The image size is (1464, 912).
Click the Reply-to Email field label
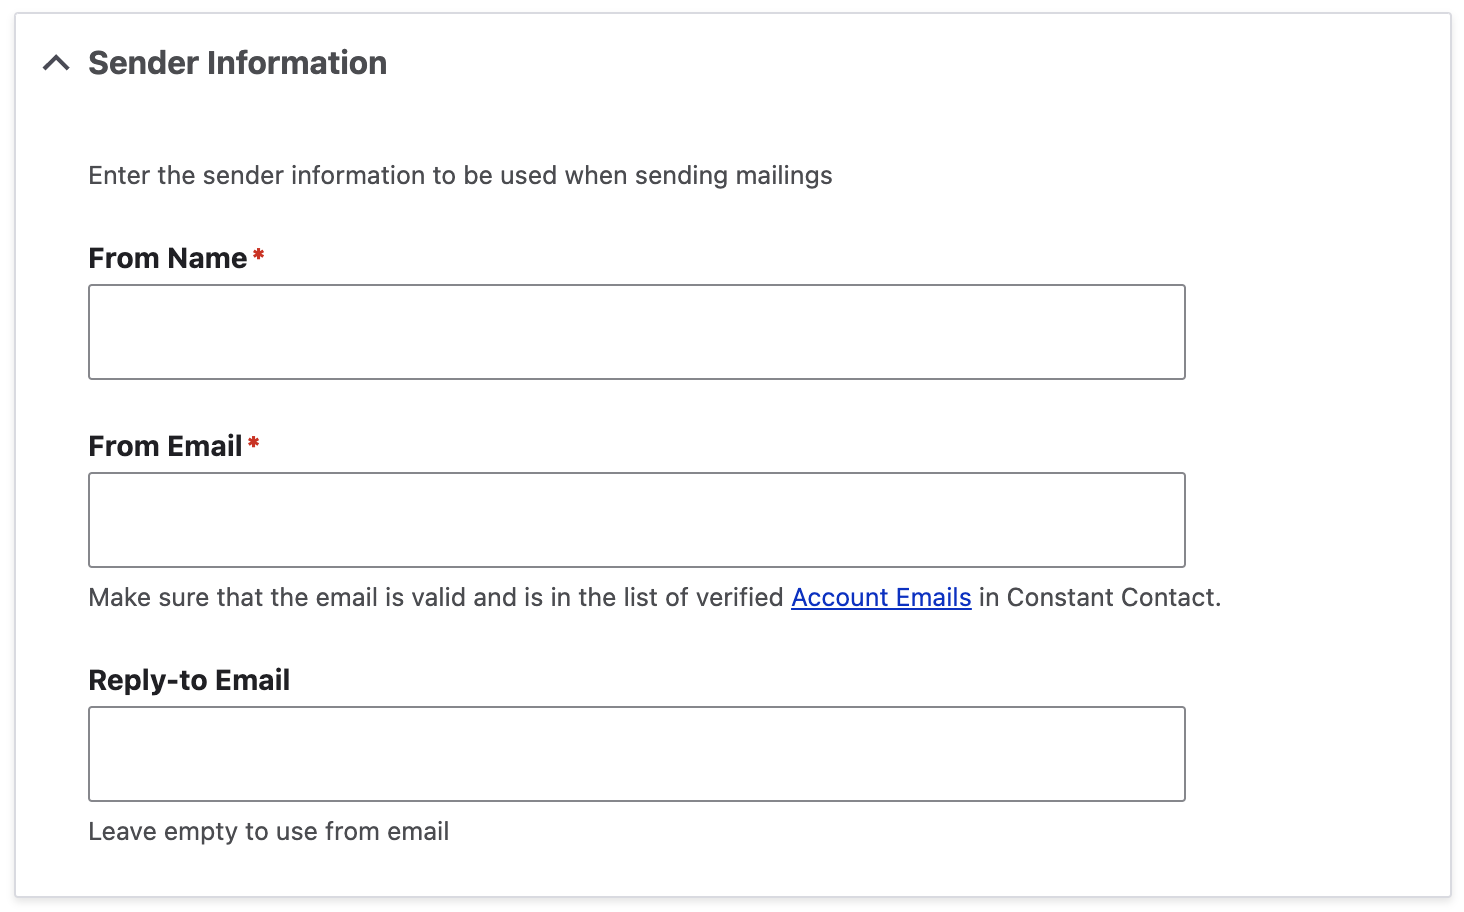click(x=189, y=680)
